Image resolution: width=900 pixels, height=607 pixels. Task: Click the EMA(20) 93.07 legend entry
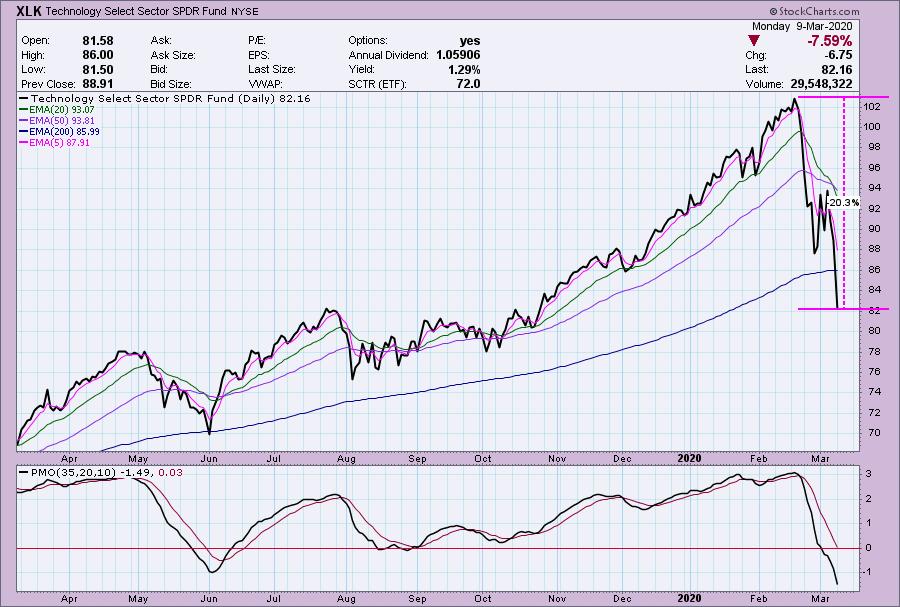pos(57,110)
